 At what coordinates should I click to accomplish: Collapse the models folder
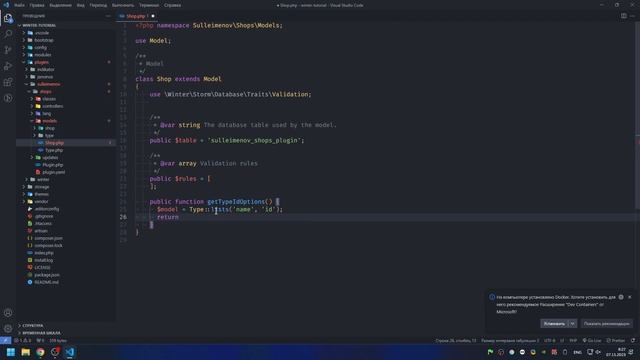(x=49, y=121)
